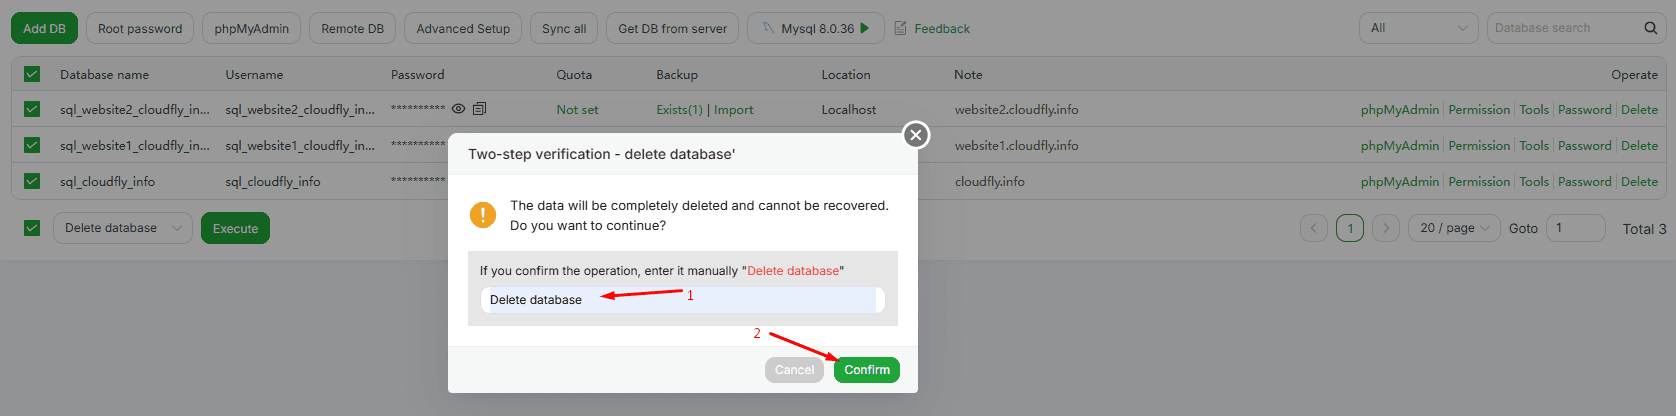Image resolution: width=1676 pixels, height=416 pixels.
Task: Open the phpMyAdmin toolbar button
Action: [251, 28]
